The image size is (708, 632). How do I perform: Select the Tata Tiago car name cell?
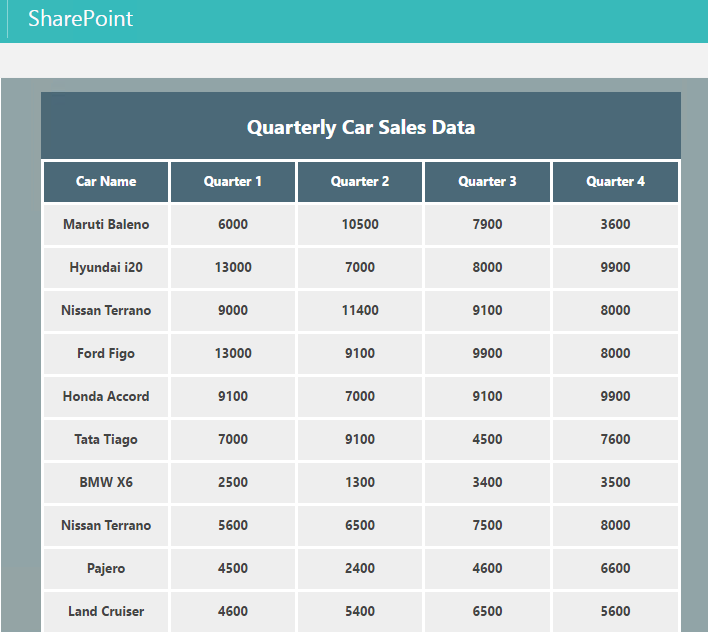coord(106,439)
